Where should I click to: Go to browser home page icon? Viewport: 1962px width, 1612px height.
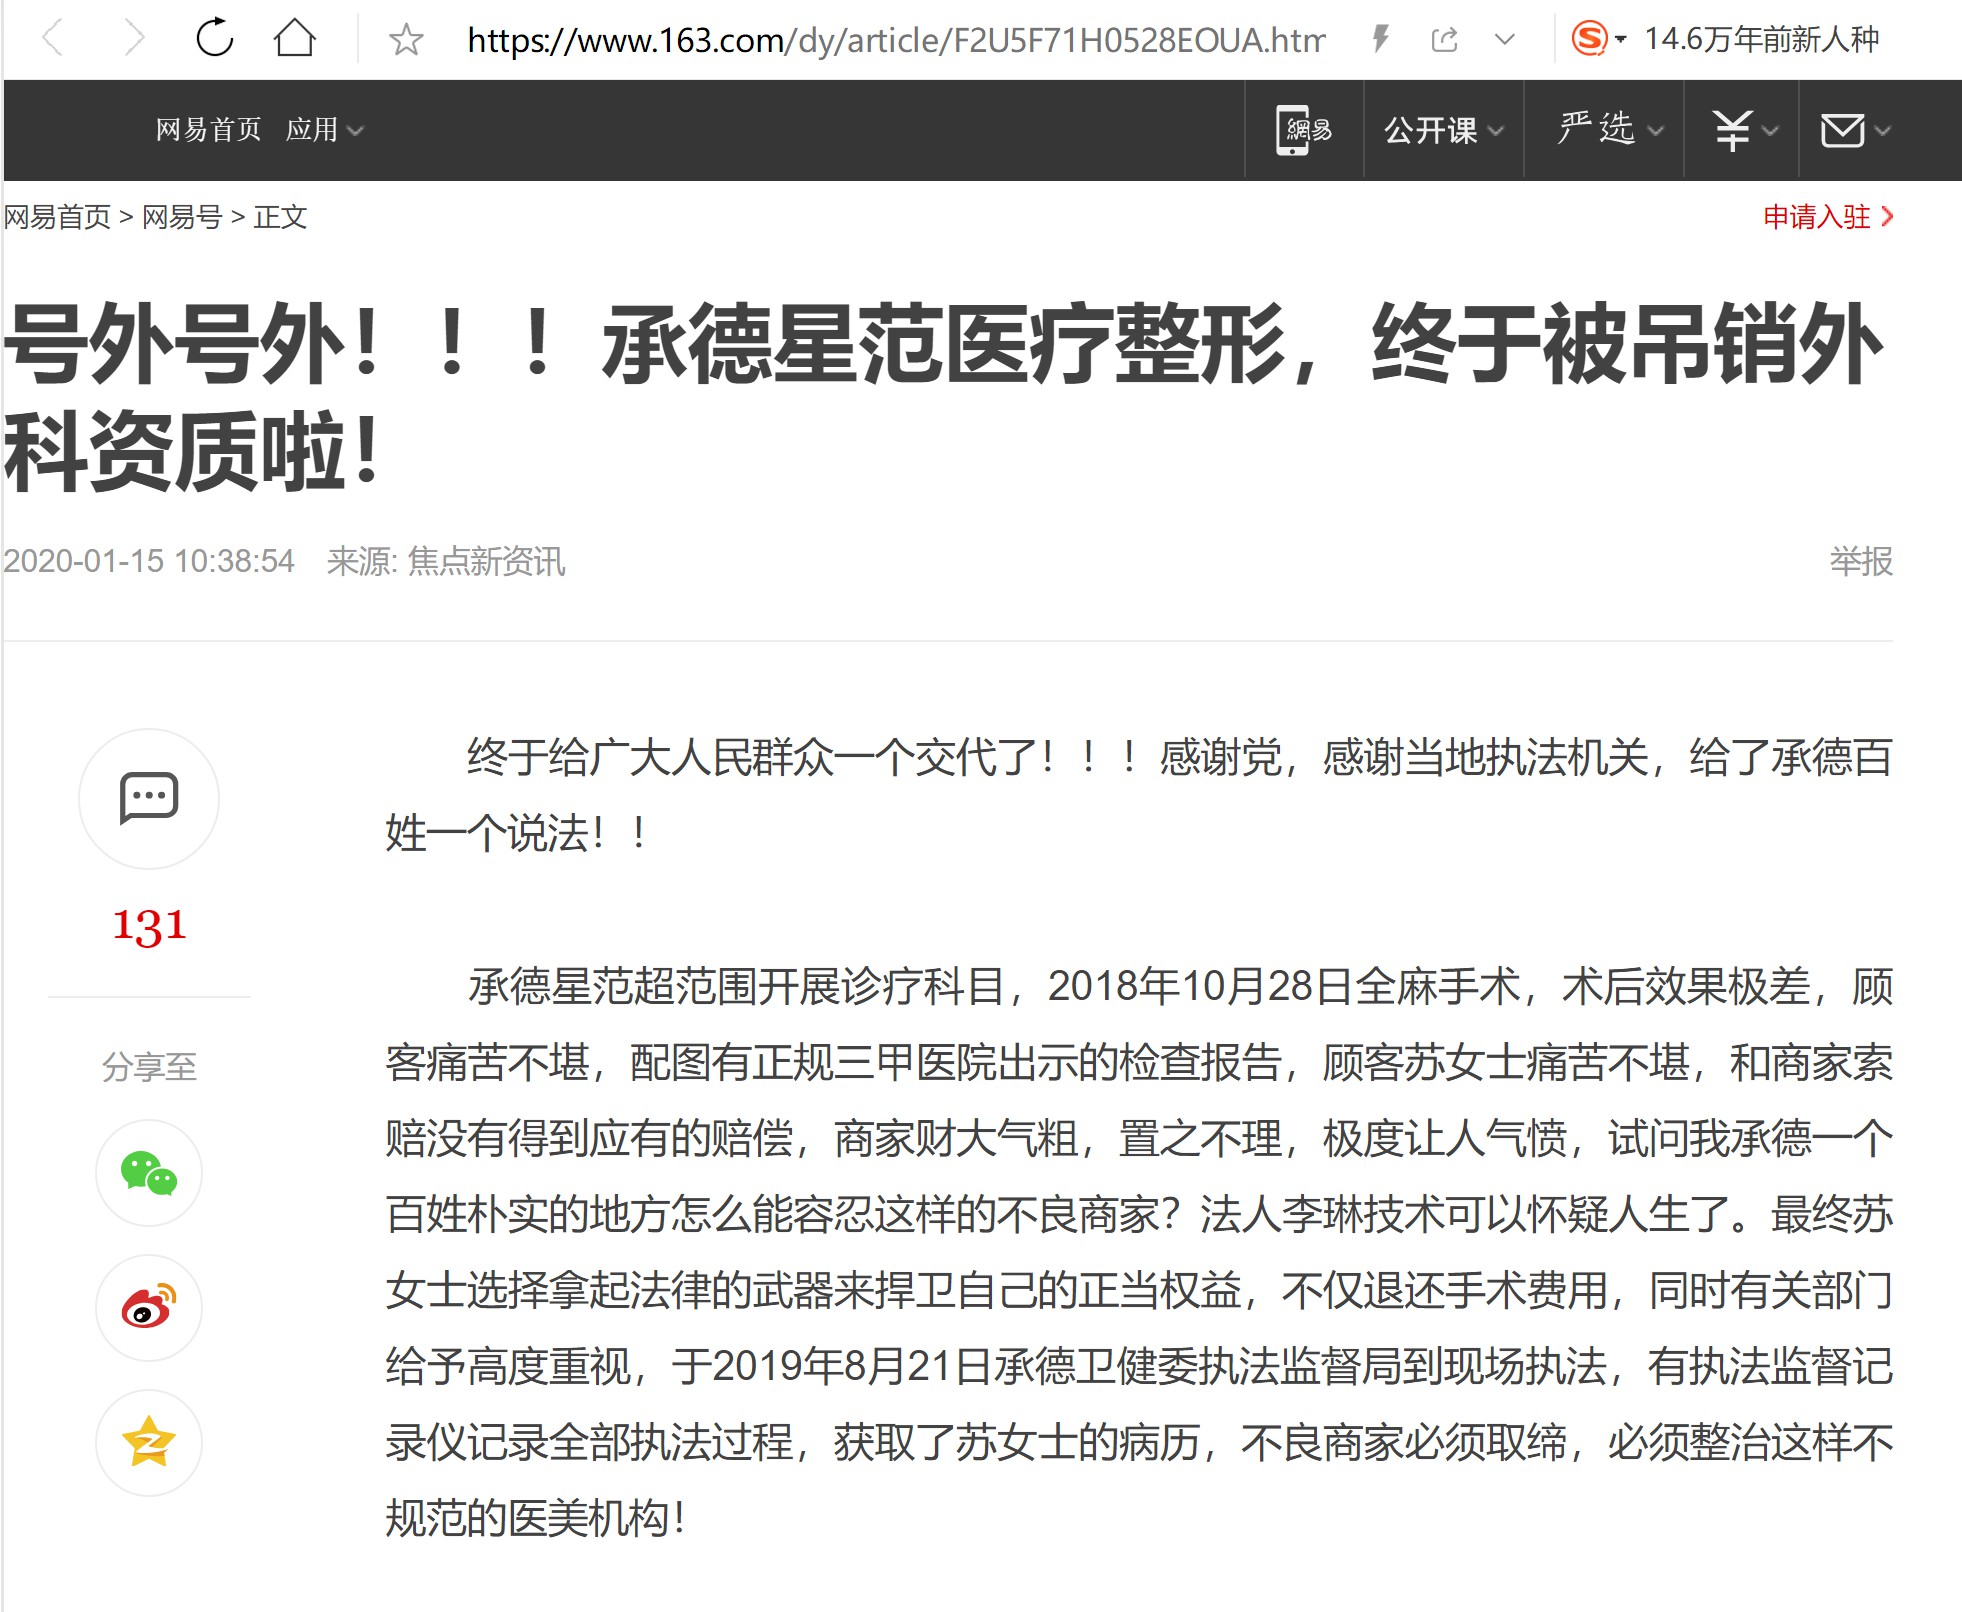[x=295, y=39]
